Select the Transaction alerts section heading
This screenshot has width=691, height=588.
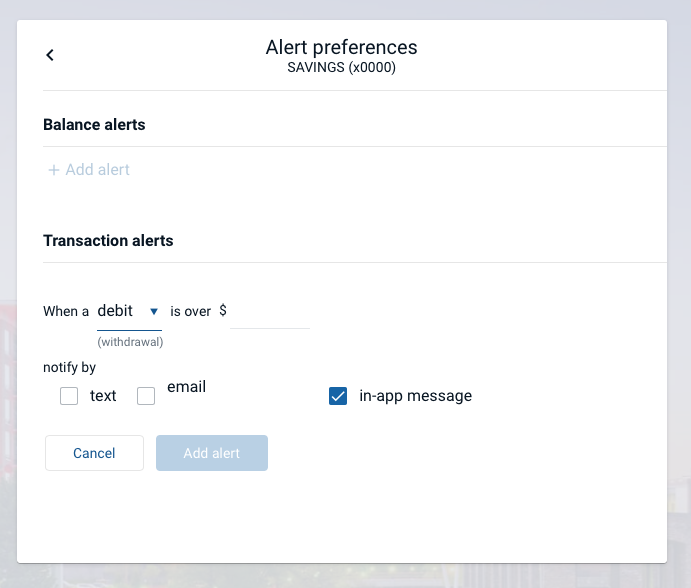pyautogui.click(x=108, y=241)
